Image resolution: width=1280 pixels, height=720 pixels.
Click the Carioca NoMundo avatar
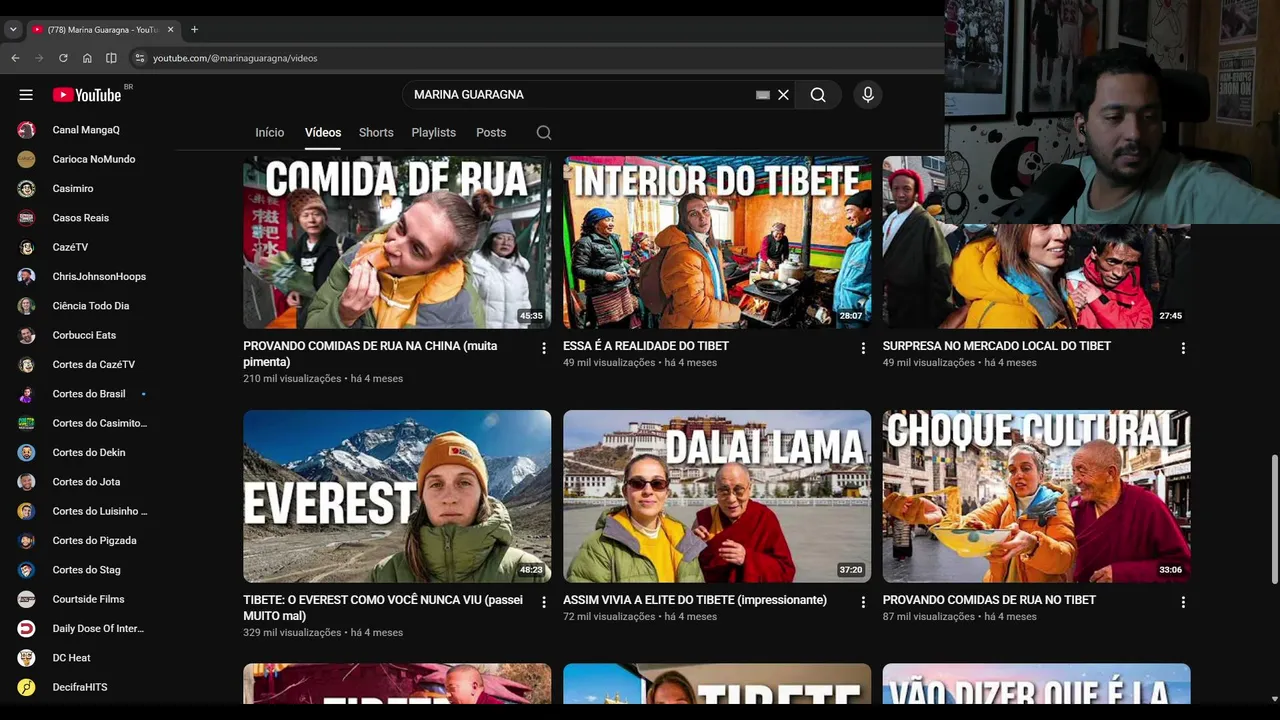[x=27, y=159]
